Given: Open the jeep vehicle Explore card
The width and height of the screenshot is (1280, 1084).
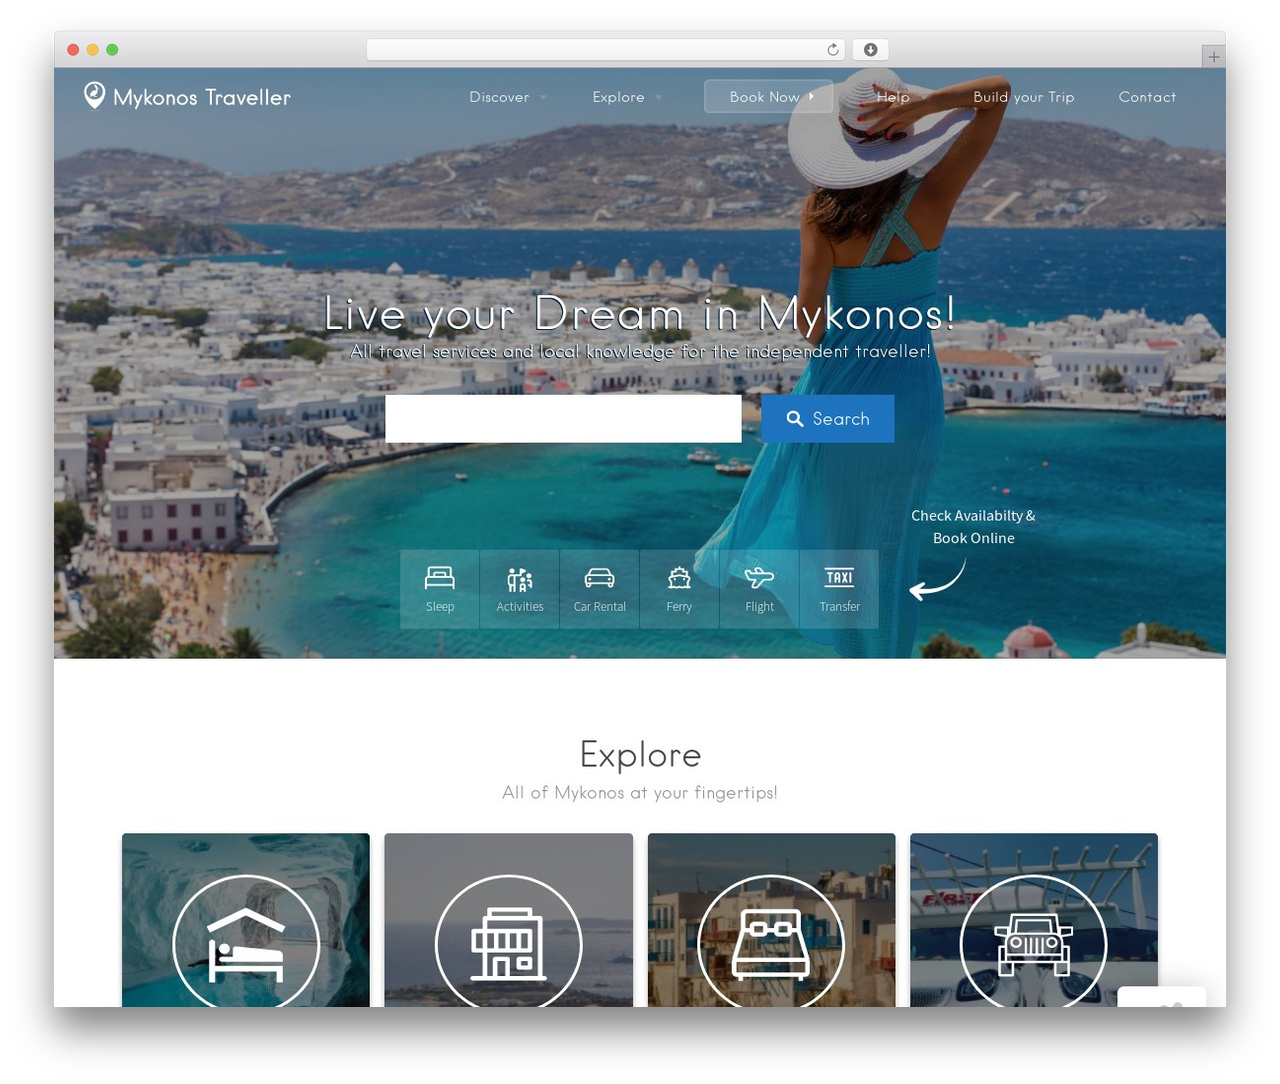Looking at the screenshot, I should click(x=1034, y=920).
